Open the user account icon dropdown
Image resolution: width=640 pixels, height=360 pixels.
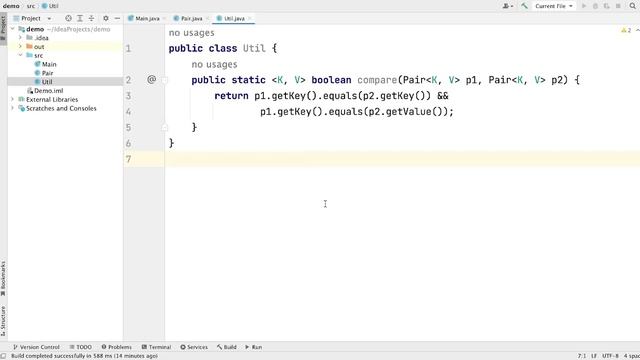click(x=508, y=6)
